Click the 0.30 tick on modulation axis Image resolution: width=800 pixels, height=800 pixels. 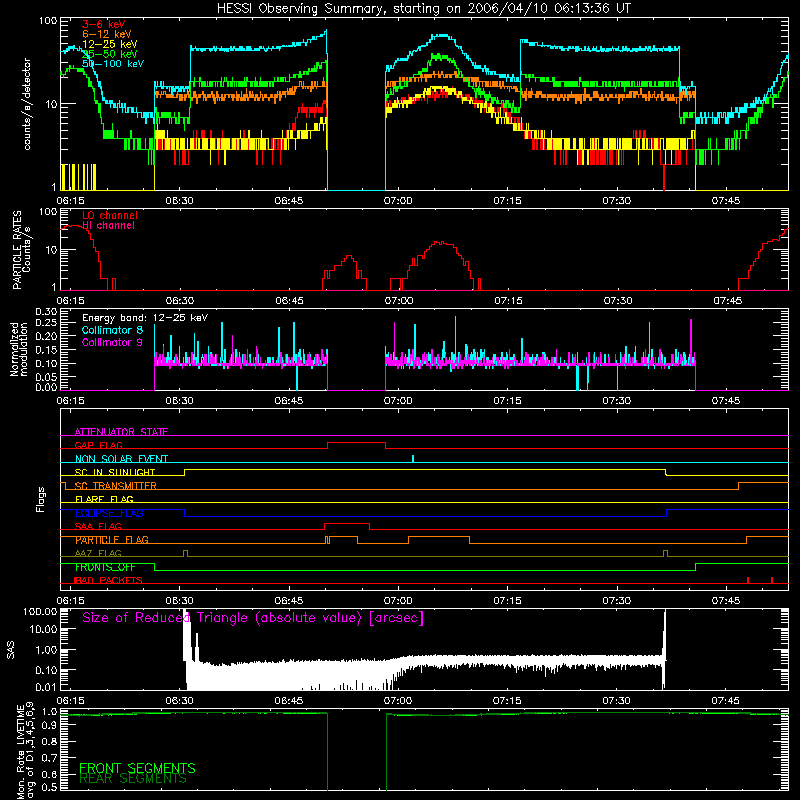pos(47,311)
